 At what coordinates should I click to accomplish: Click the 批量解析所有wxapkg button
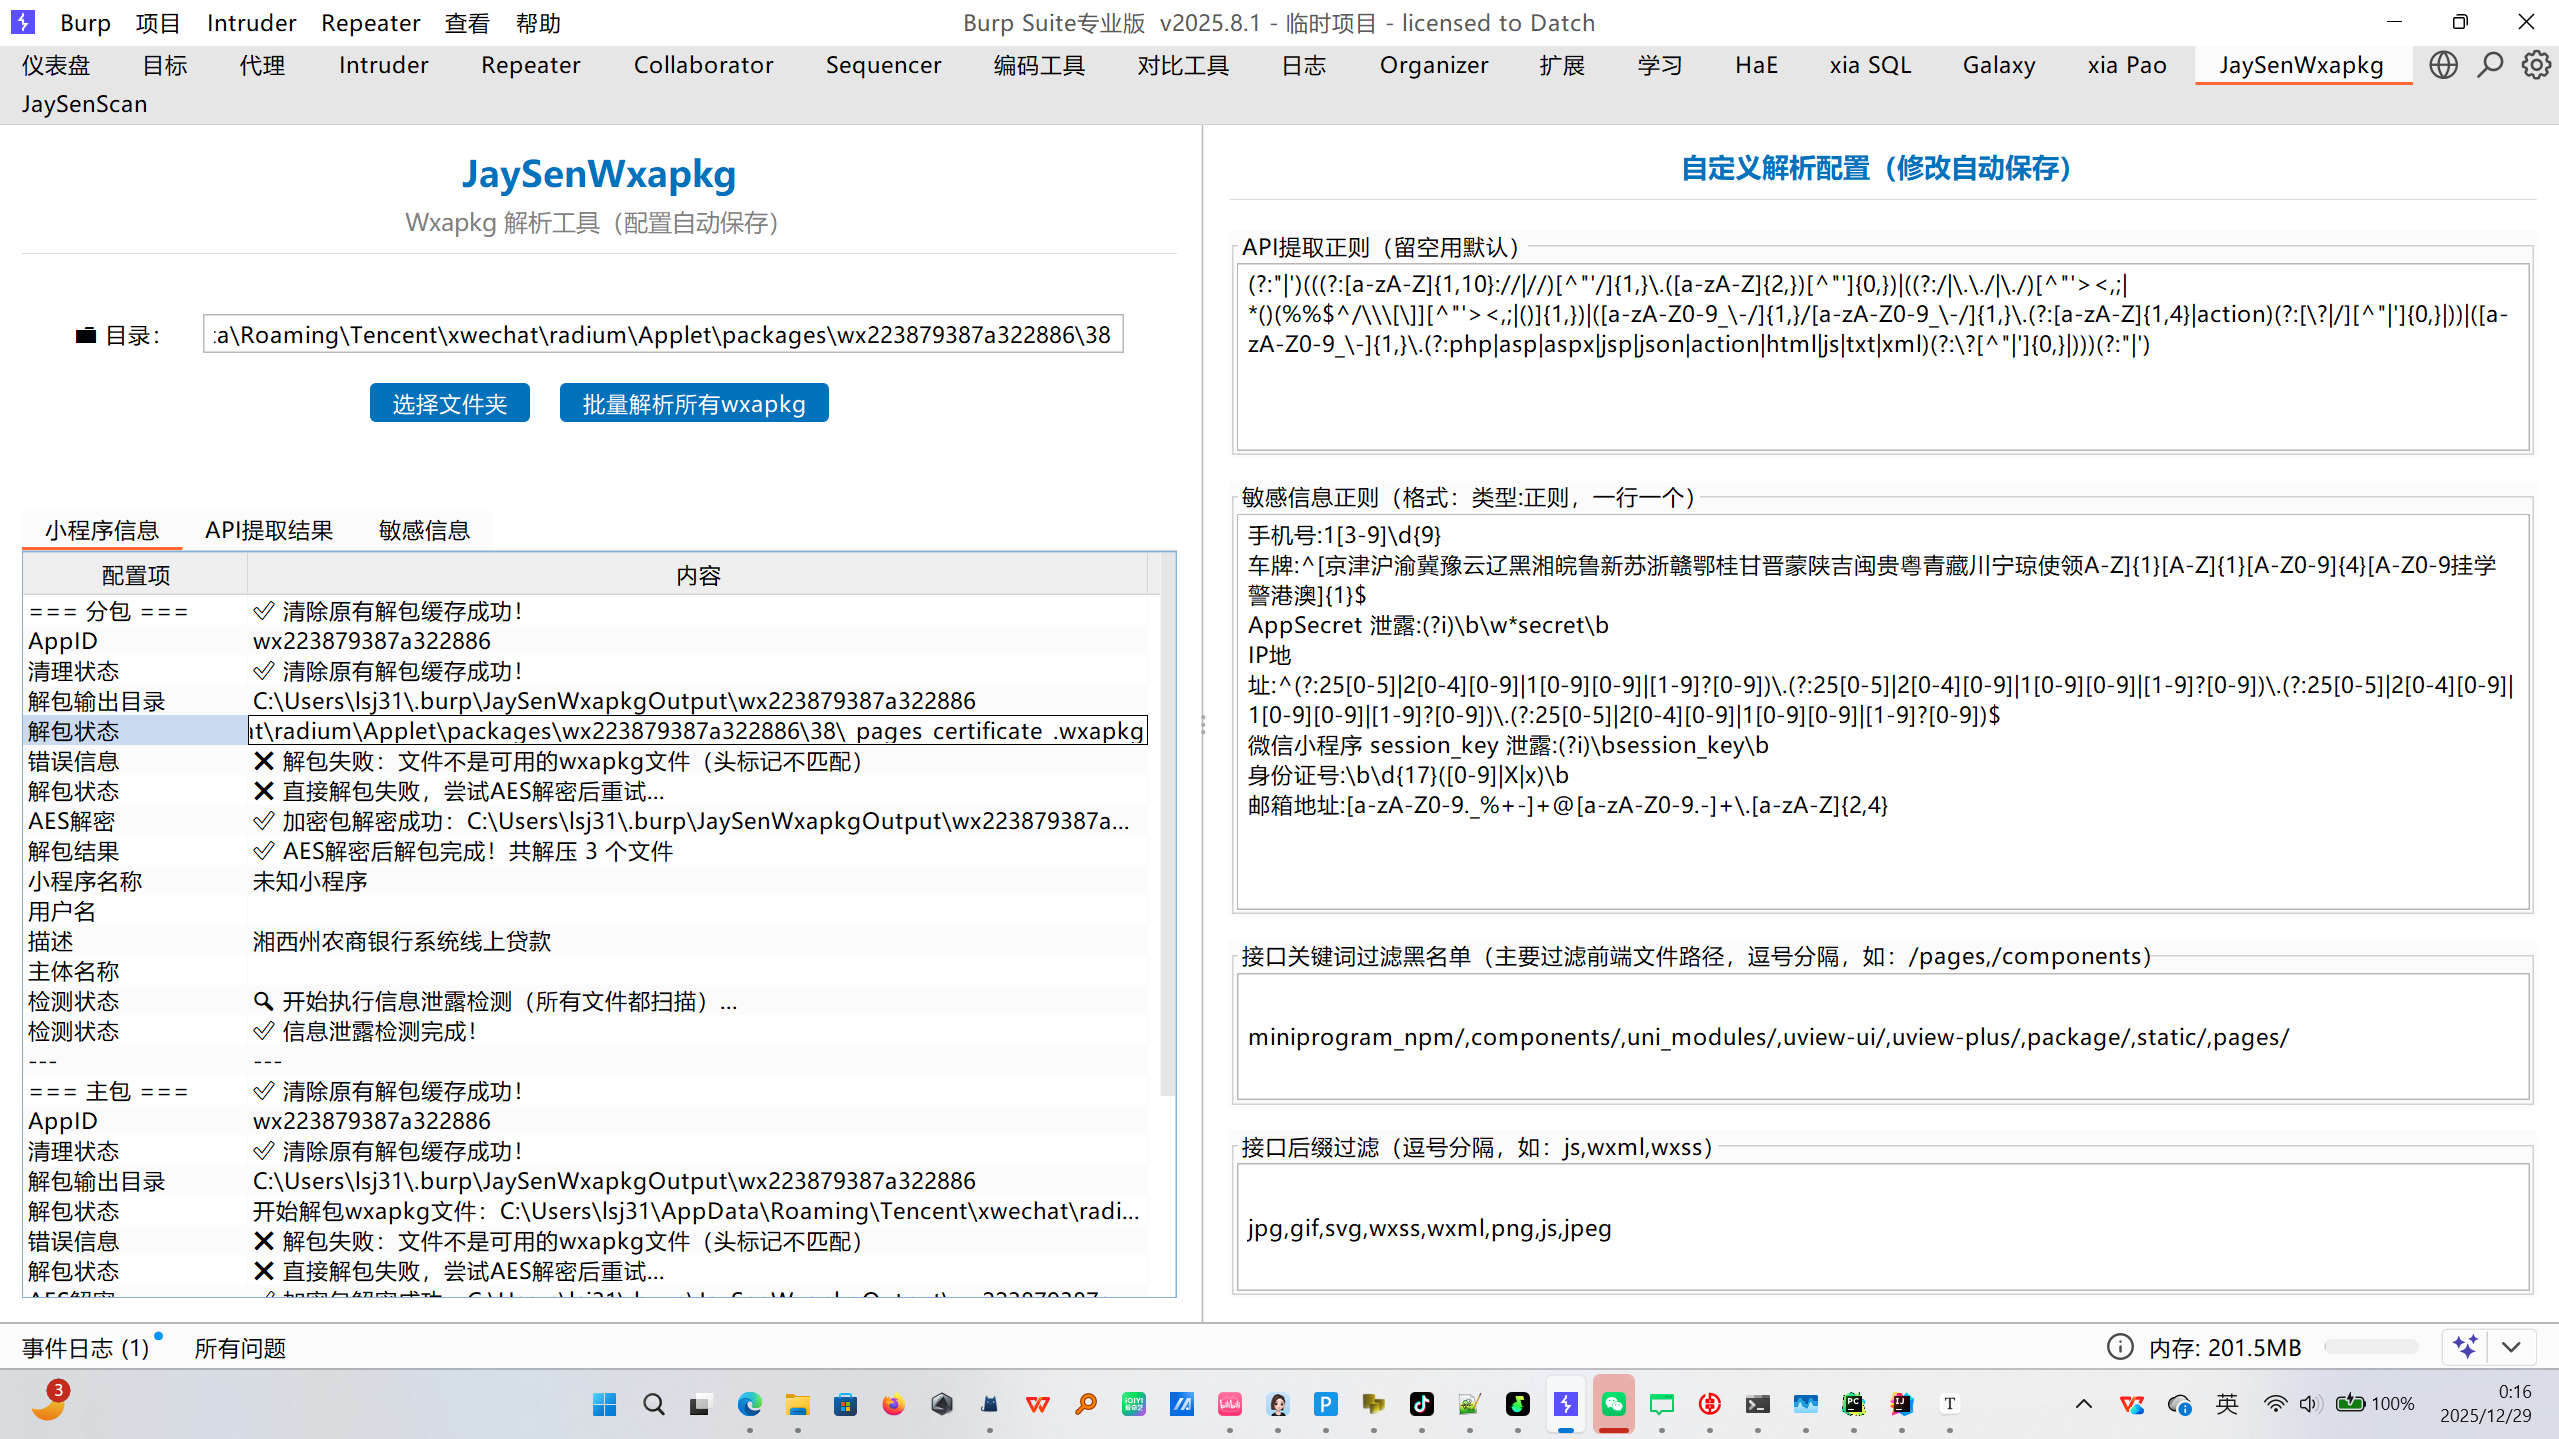pos(693,402)
